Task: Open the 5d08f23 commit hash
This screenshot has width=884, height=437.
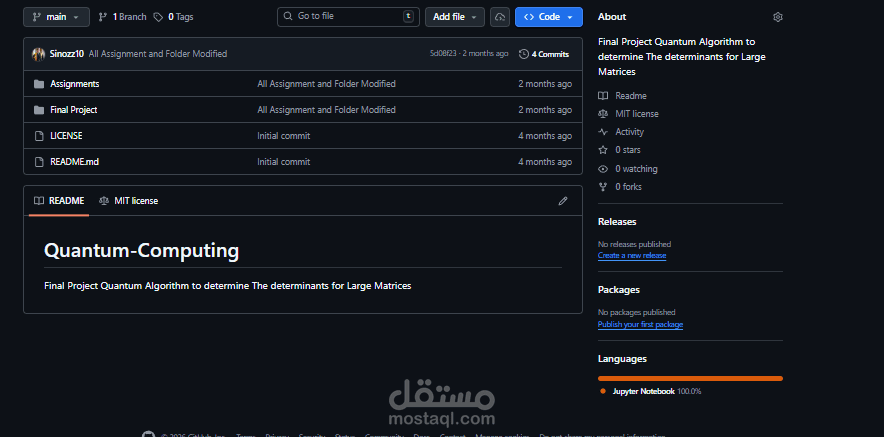Action: [x=443, y=54]
